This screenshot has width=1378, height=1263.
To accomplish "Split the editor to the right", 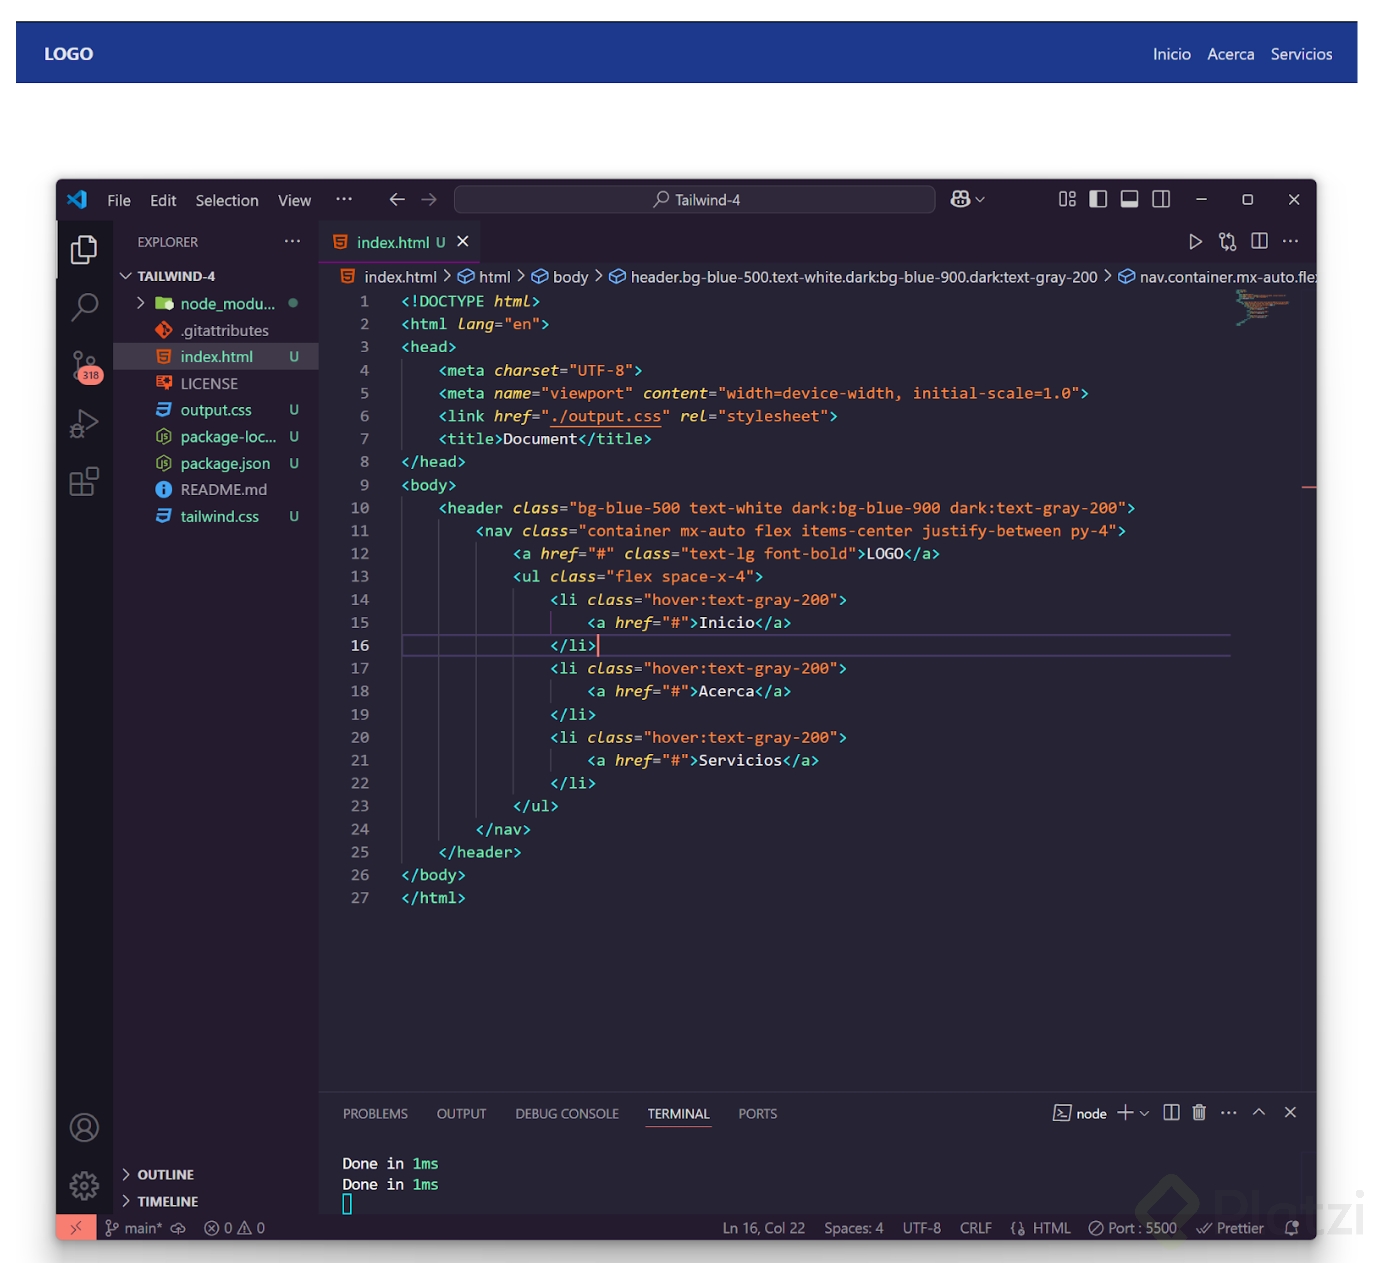I will [x=1258, y=241].
